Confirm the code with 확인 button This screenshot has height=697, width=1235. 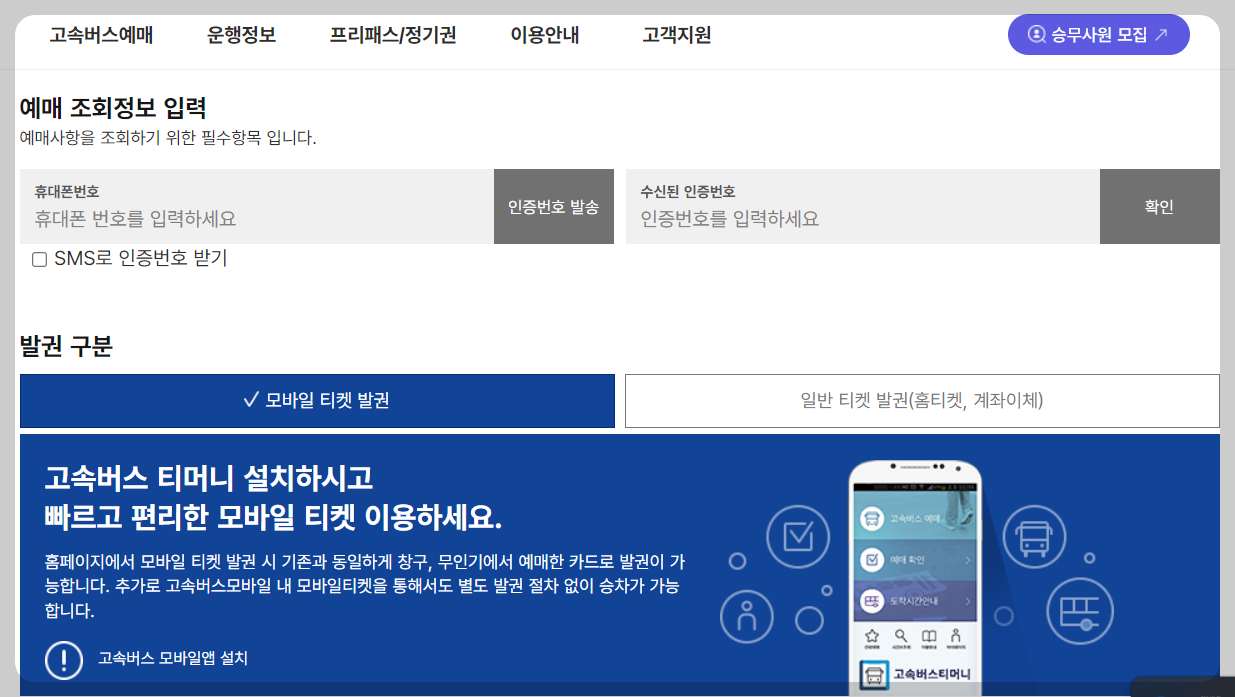tap(1159, 207)
